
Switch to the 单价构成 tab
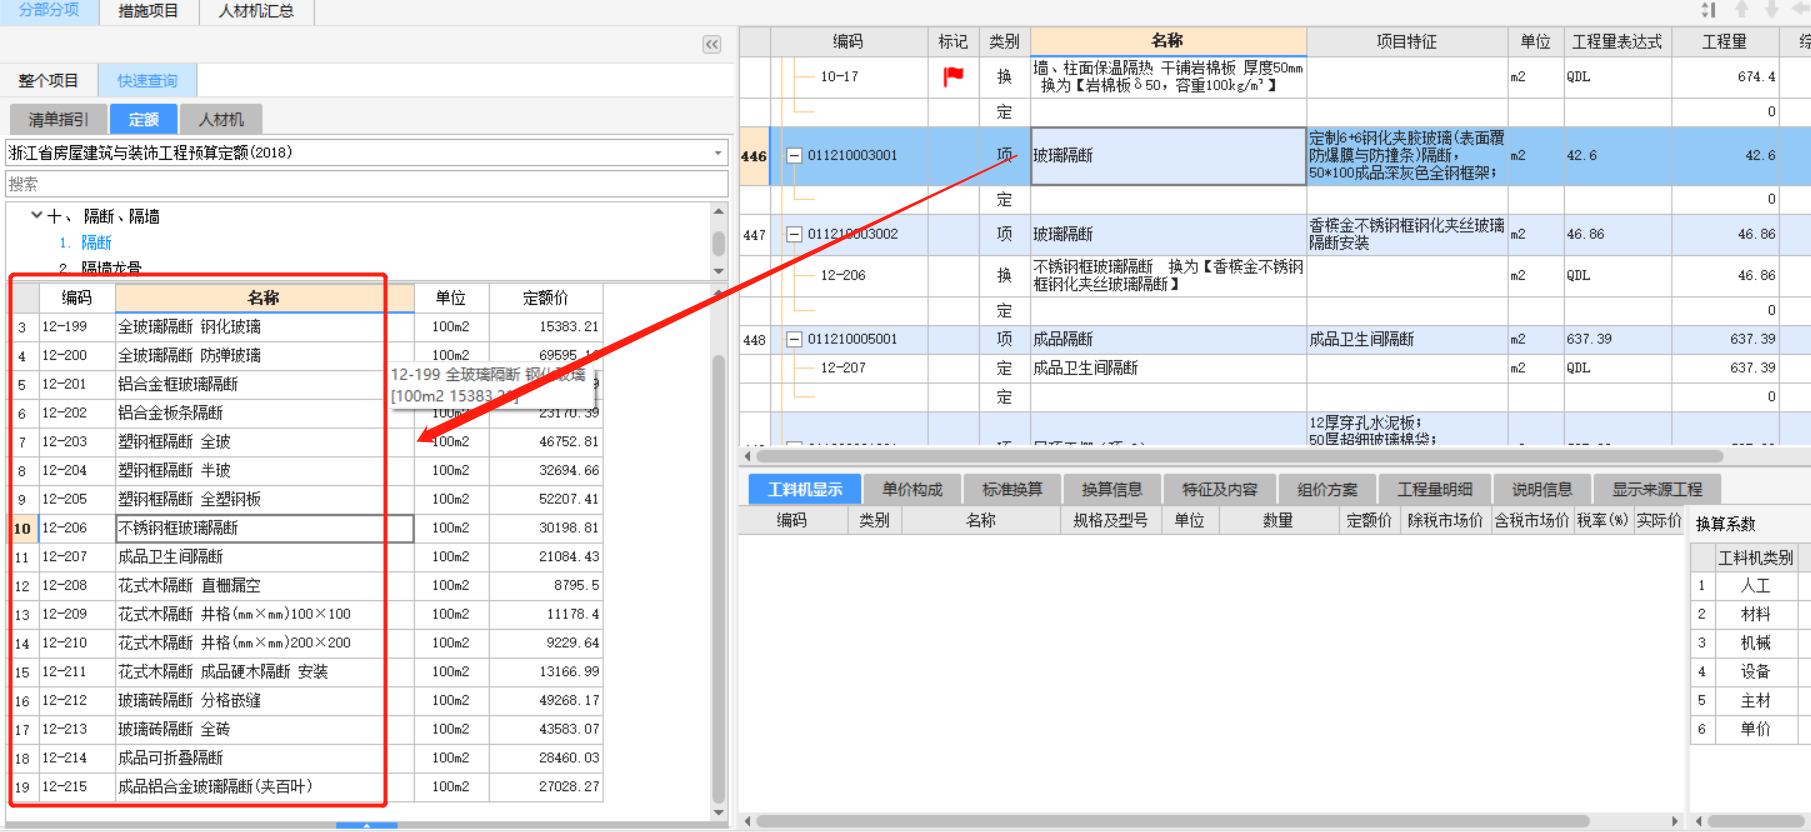912,489
